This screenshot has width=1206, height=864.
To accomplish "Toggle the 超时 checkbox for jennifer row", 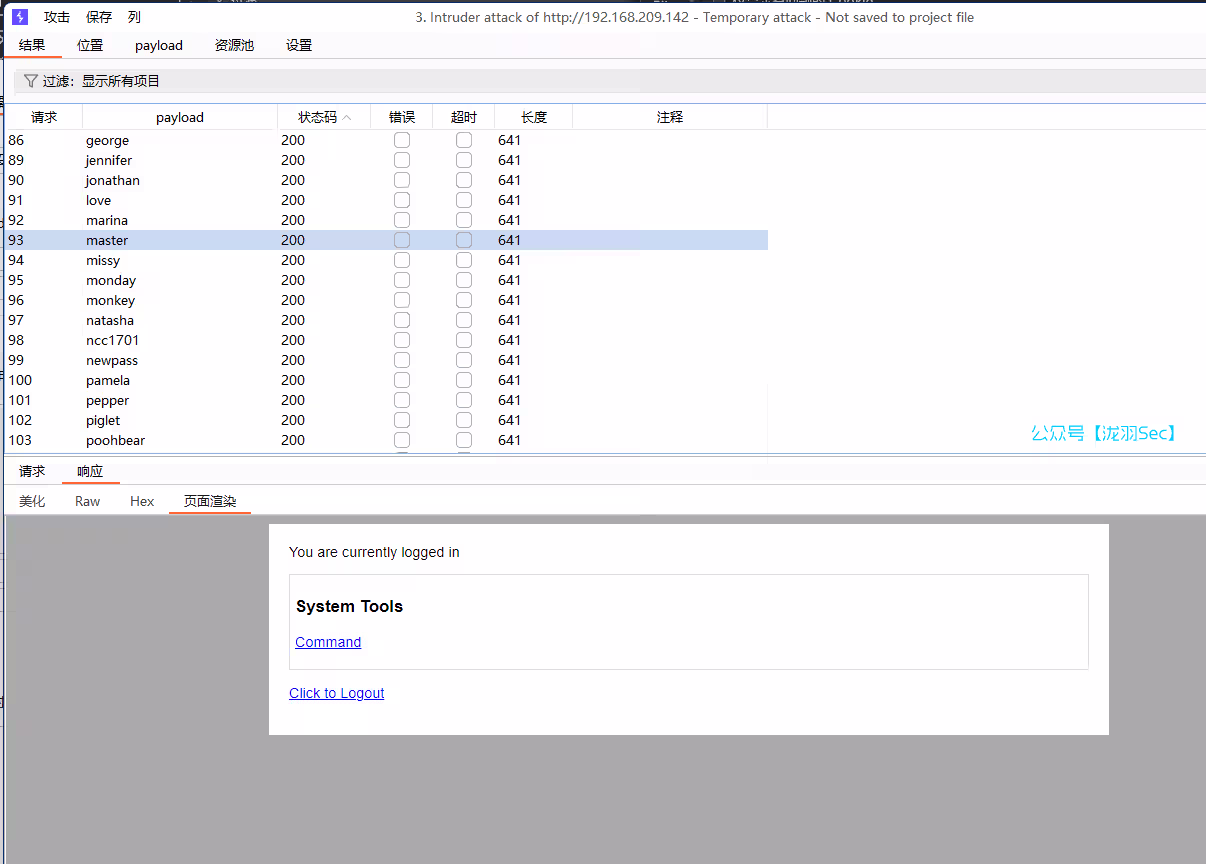I will 464,160.
